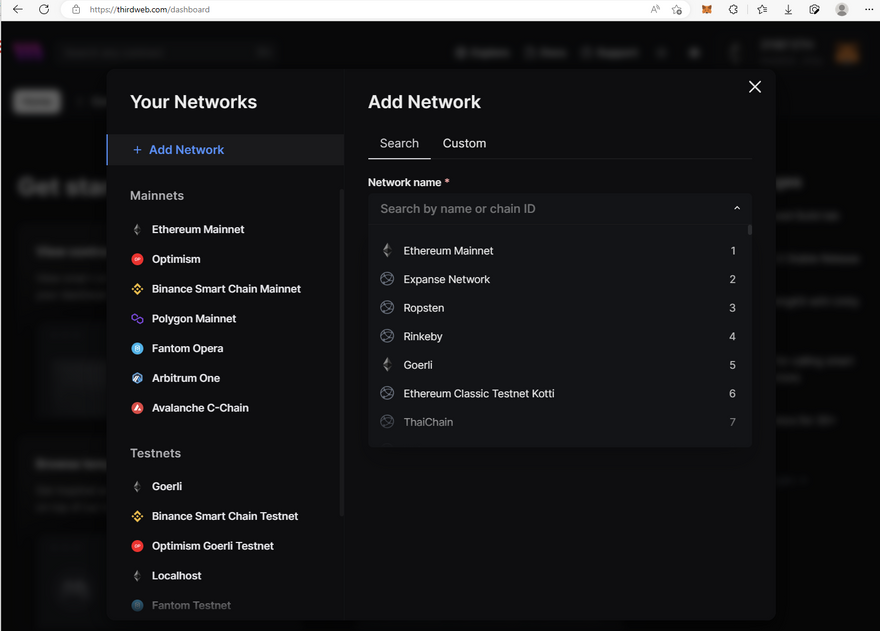Image resolution: width=880 pixels, height=631 pixels.
Task: Add page to favorites star icon
Action: (677, 10)
